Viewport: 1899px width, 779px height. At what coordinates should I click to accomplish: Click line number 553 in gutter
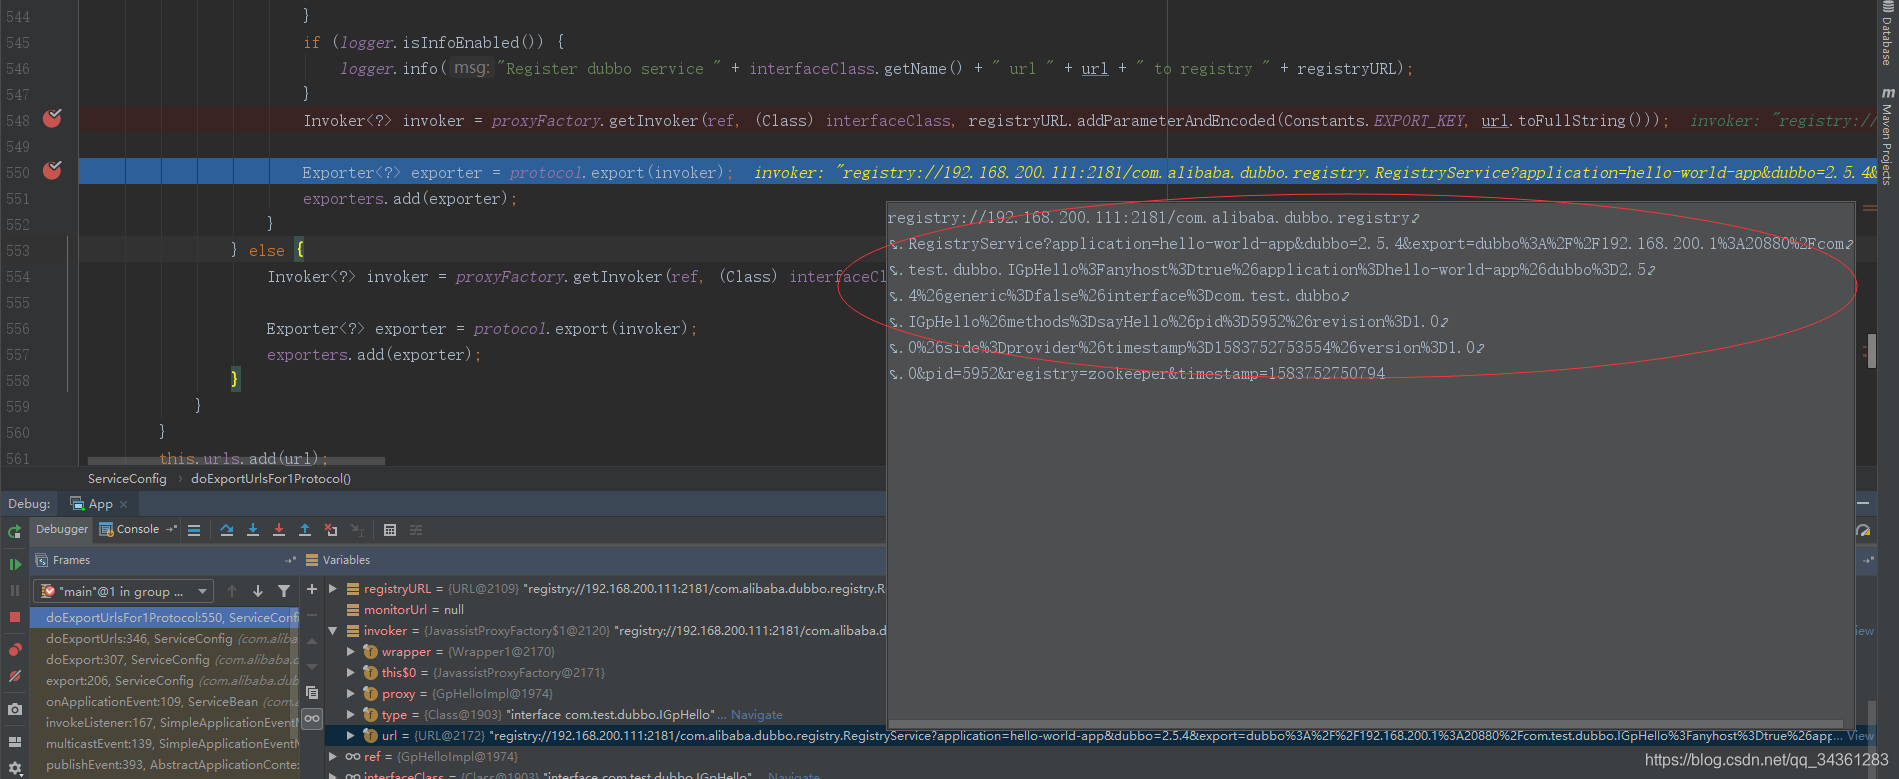[x=18, y=251]
